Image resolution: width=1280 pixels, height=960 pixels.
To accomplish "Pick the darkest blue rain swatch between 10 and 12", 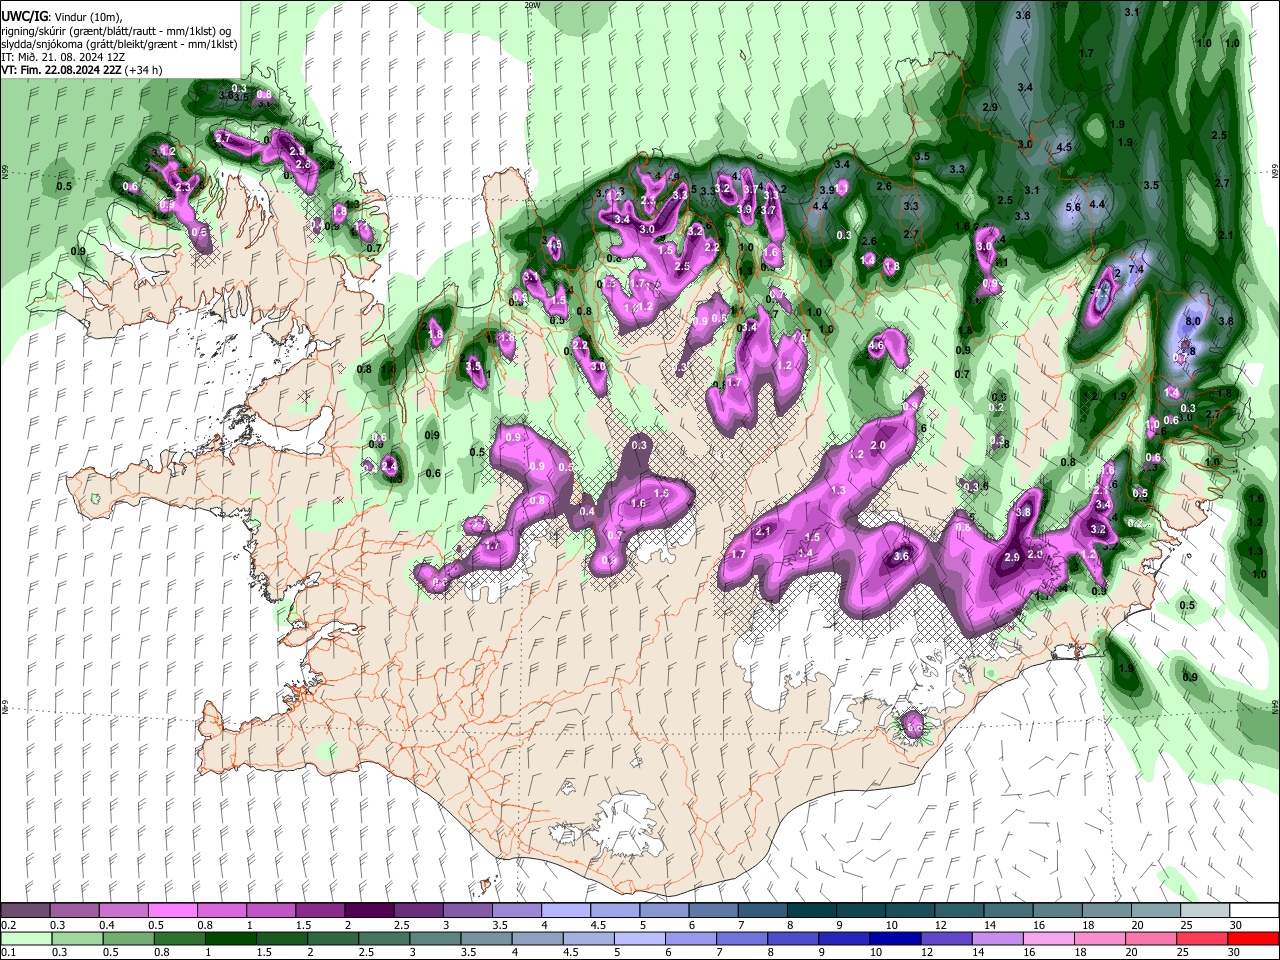I will [x=893, y=938].
